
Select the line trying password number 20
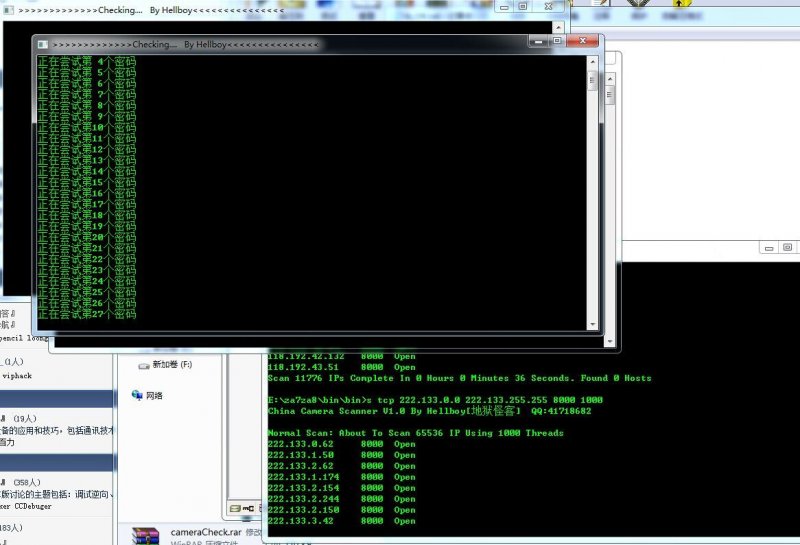point(87,237)
